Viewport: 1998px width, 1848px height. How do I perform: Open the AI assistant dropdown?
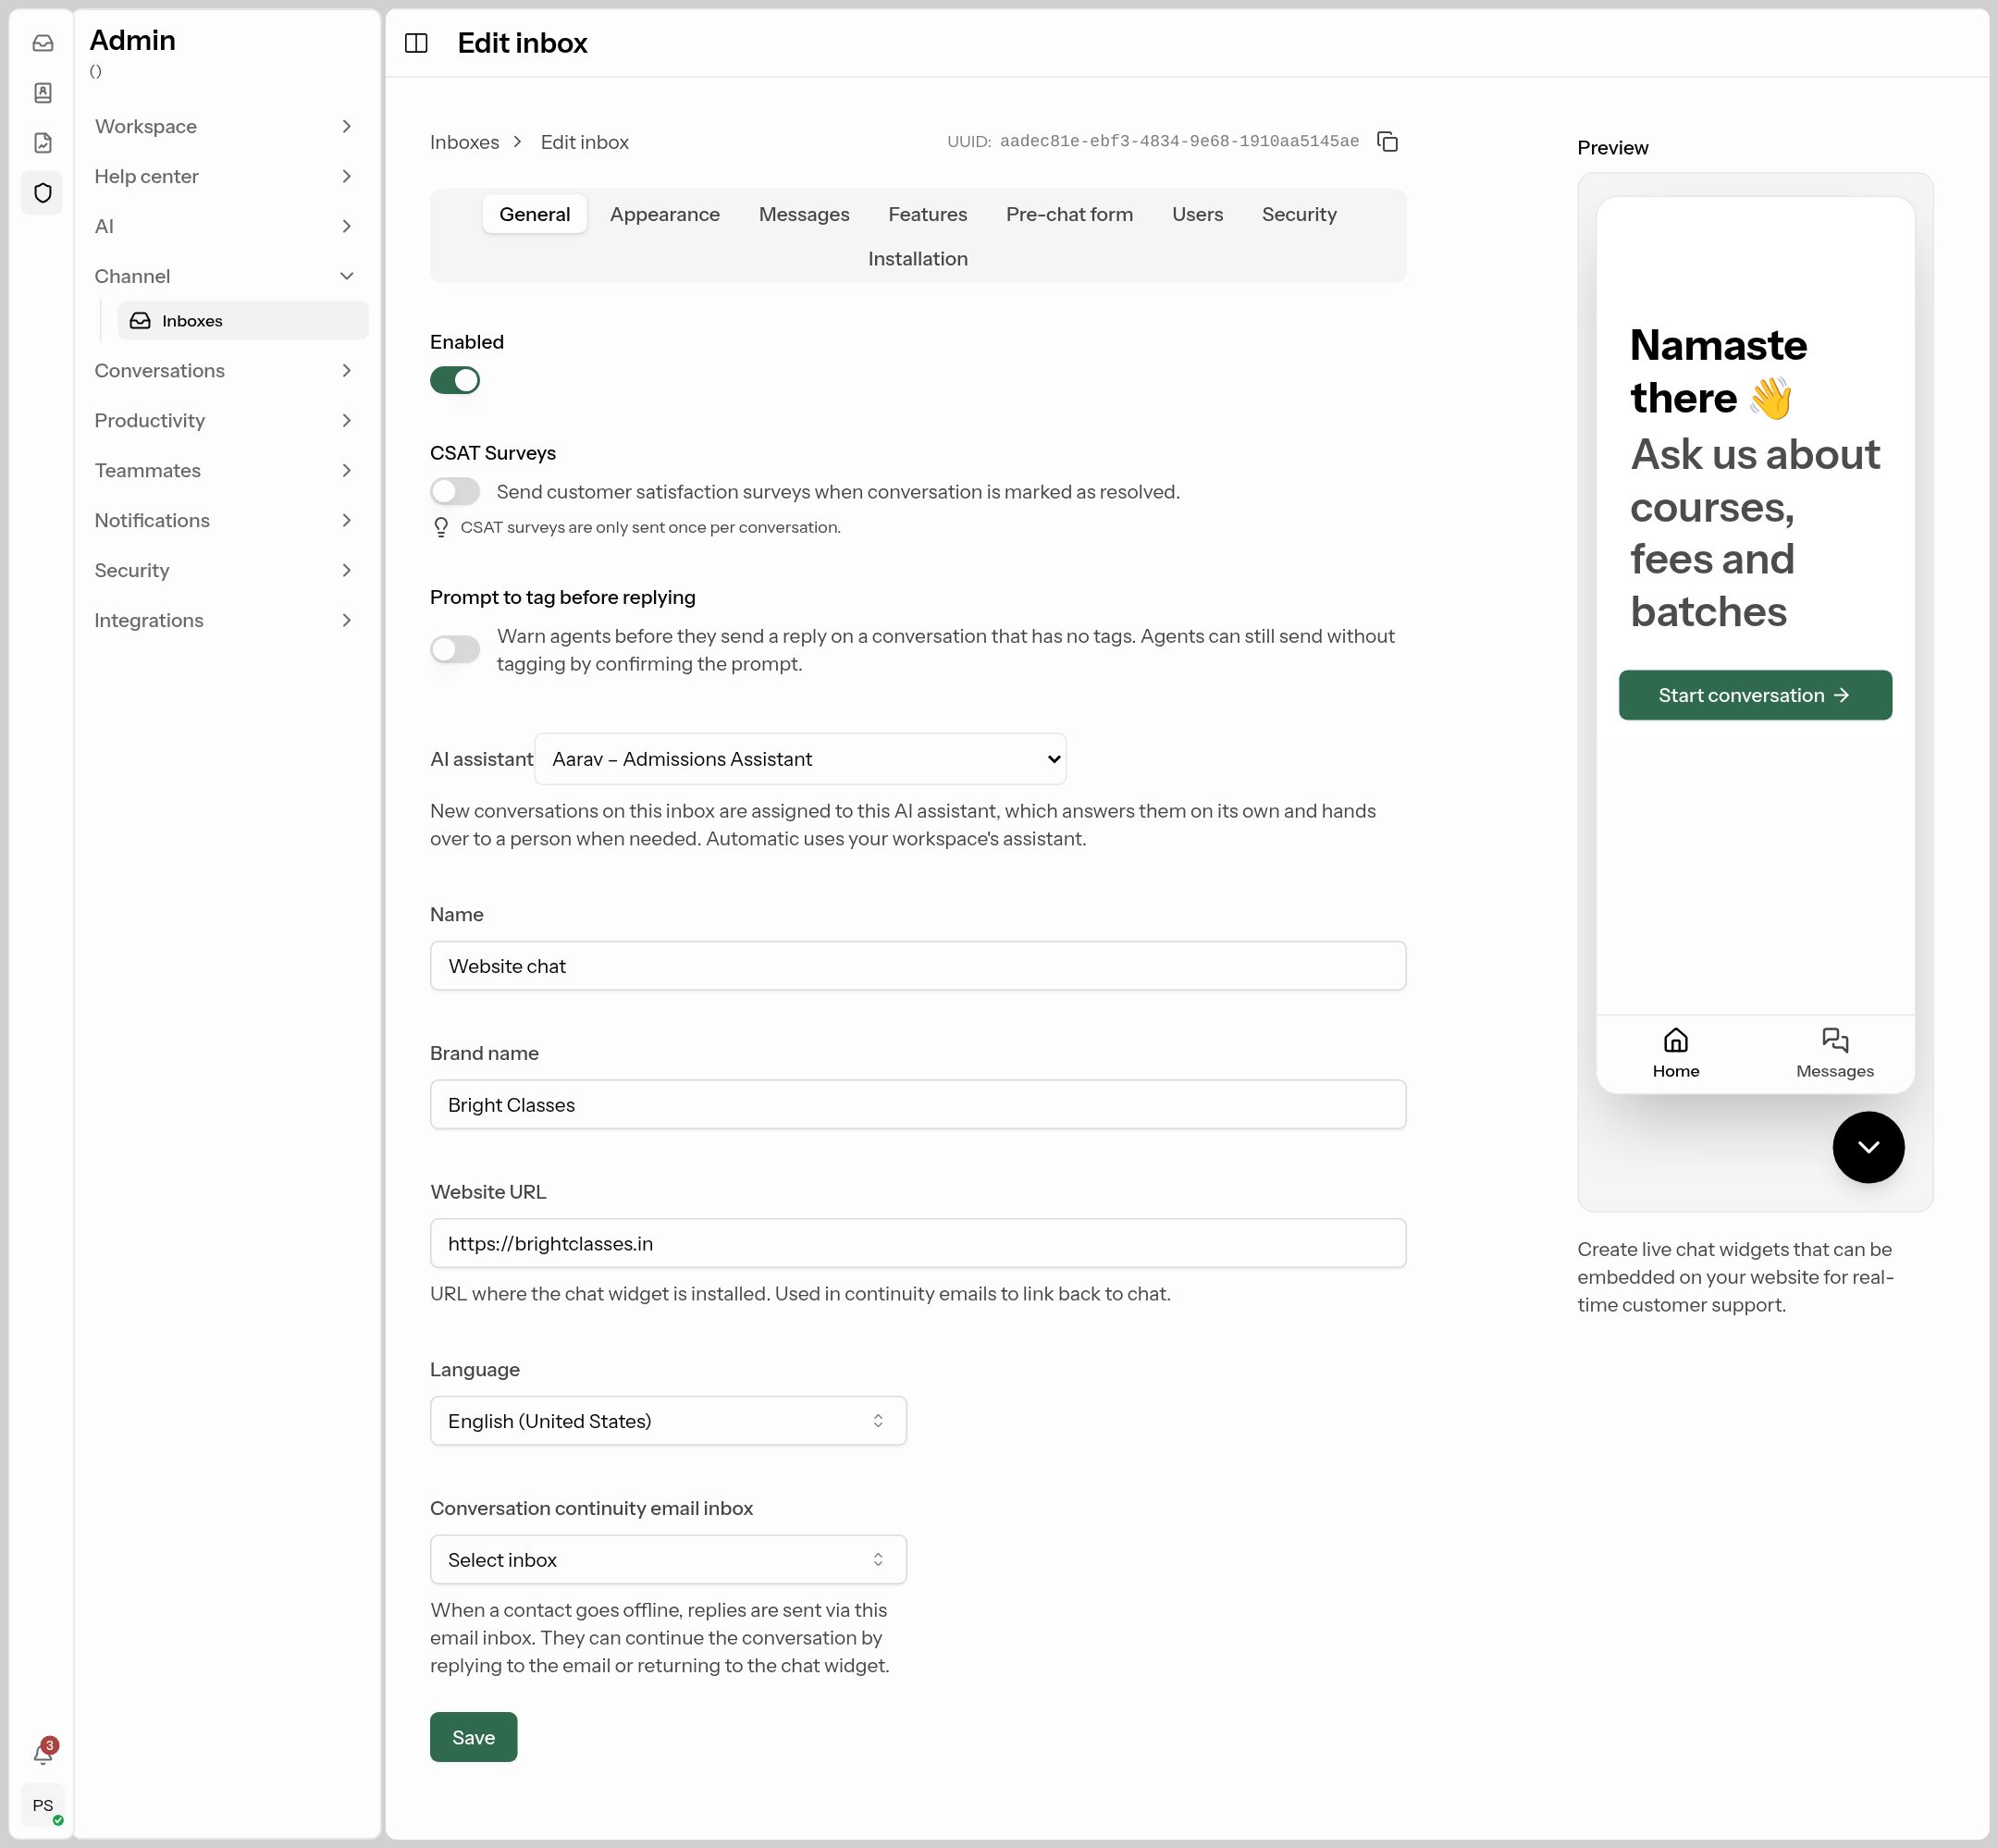pyautogui.click(x=800, y=759)
